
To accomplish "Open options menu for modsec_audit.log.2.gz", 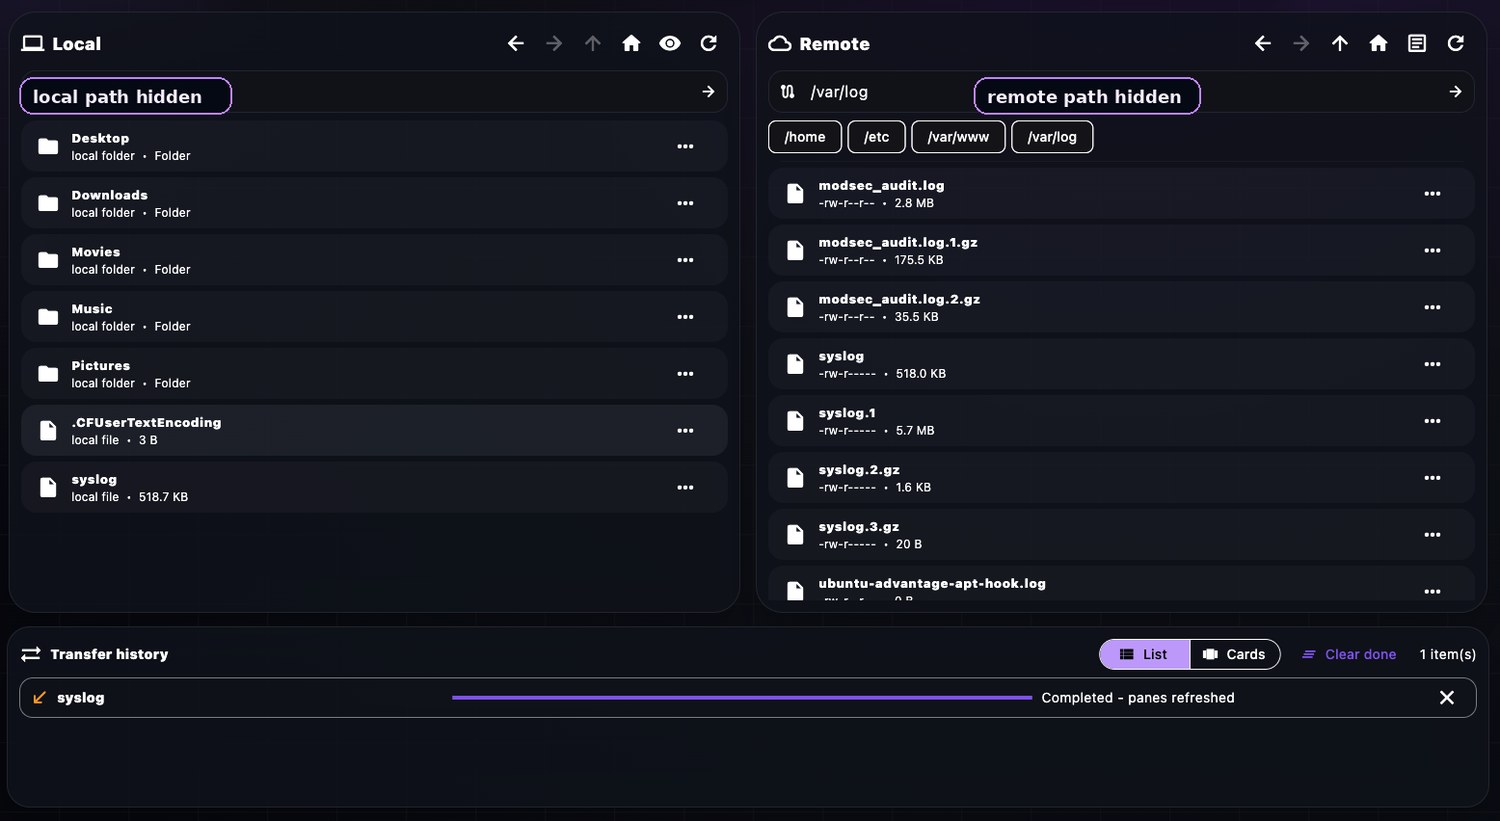I will (1432, 308).
